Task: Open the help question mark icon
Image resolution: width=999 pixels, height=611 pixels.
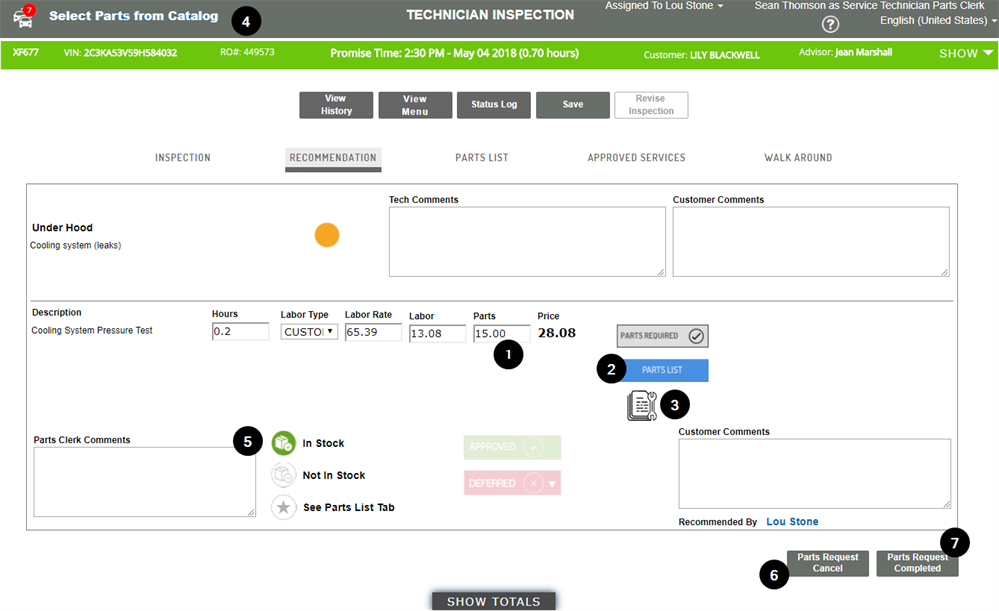Action: tap(830, 25)
